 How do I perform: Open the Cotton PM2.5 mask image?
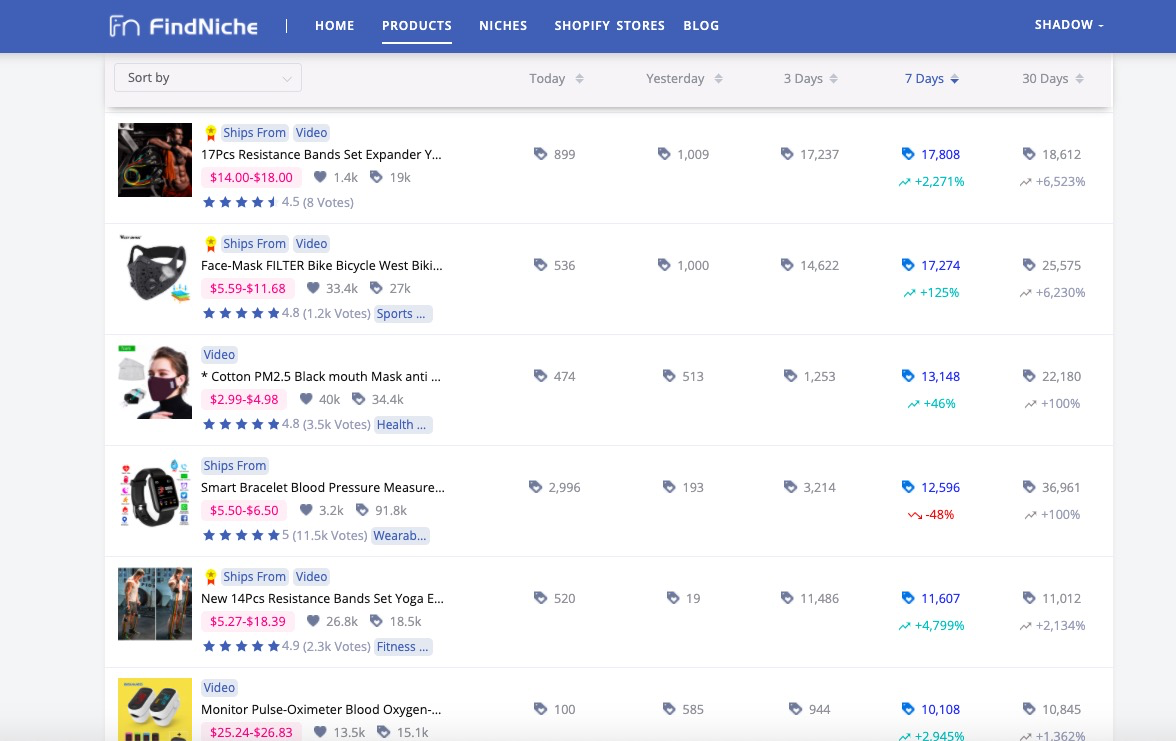click(x=155, y=382)
